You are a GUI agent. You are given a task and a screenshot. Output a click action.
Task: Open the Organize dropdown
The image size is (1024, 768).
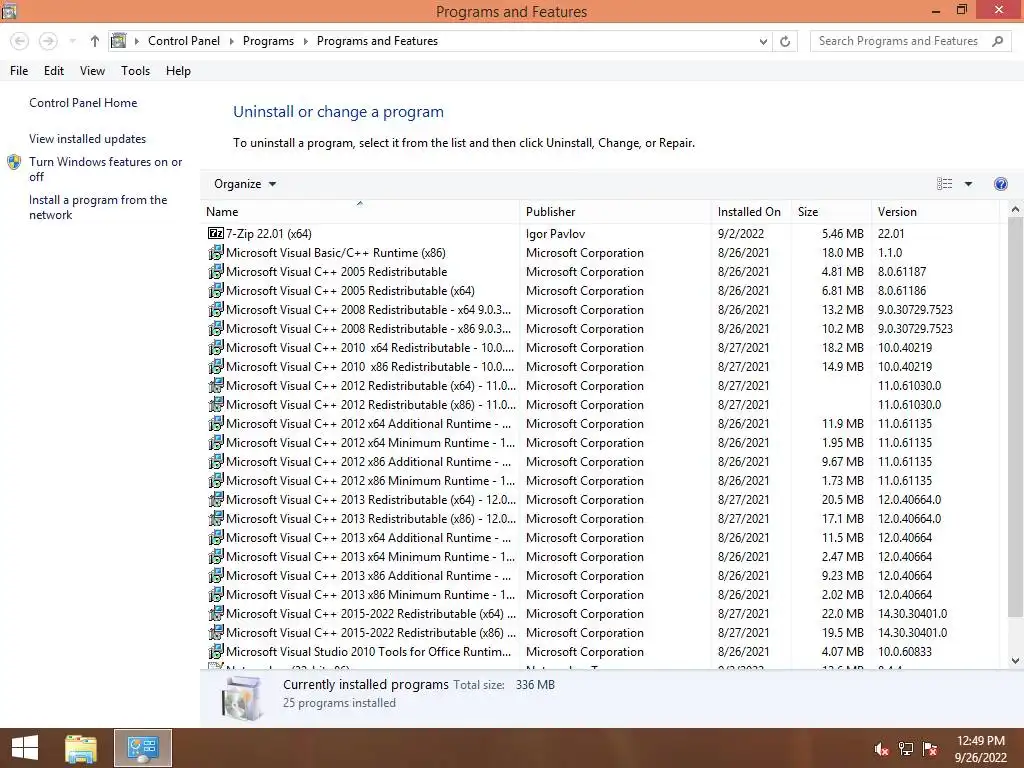click(245, 184)
